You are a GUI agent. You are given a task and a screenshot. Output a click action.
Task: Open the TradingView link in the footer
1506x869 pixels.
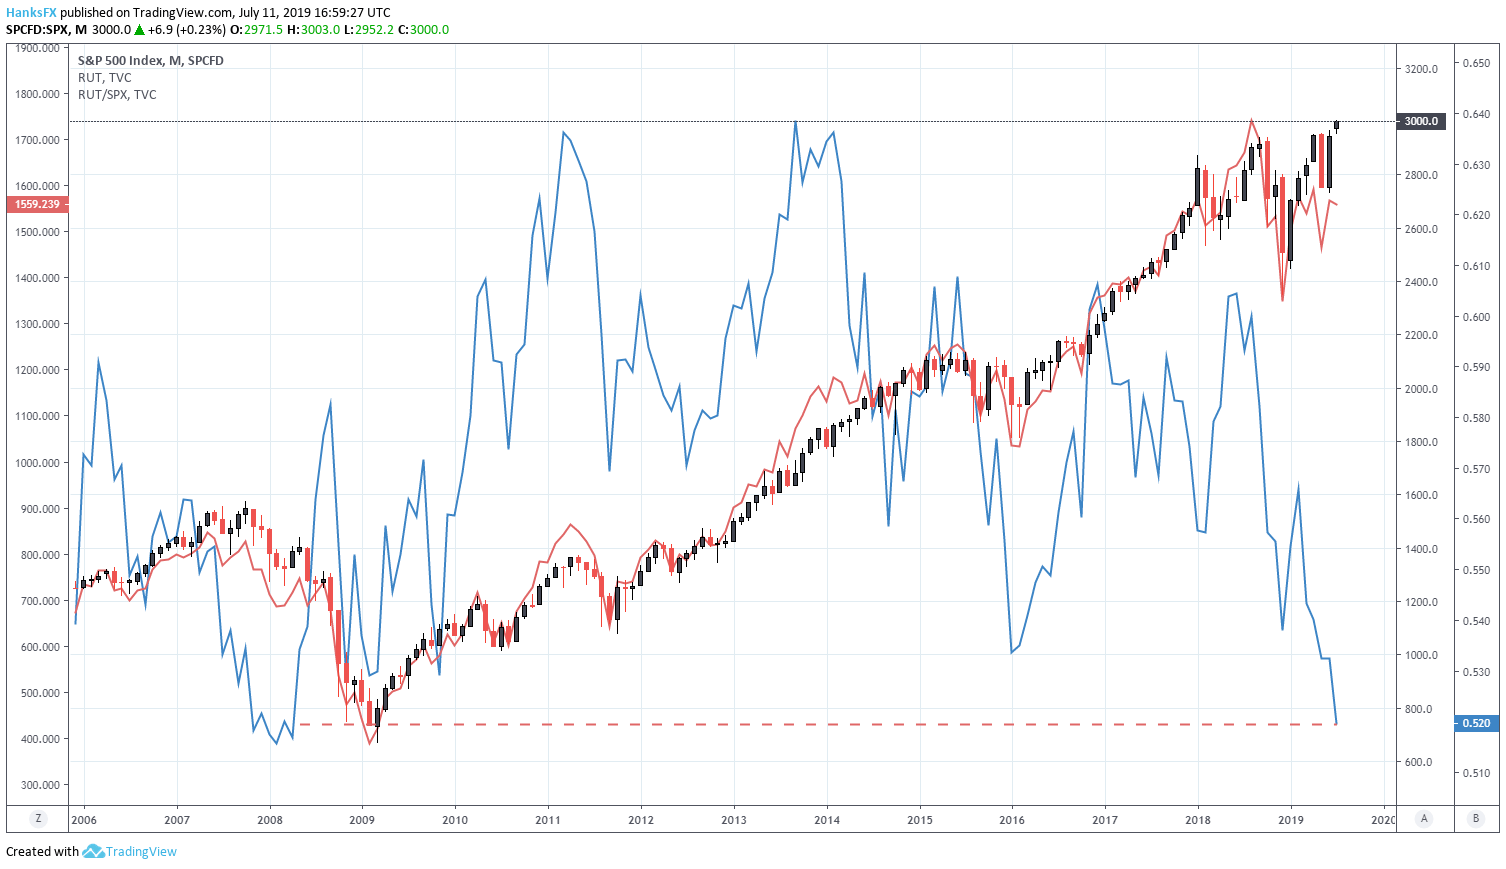(141, 851)
